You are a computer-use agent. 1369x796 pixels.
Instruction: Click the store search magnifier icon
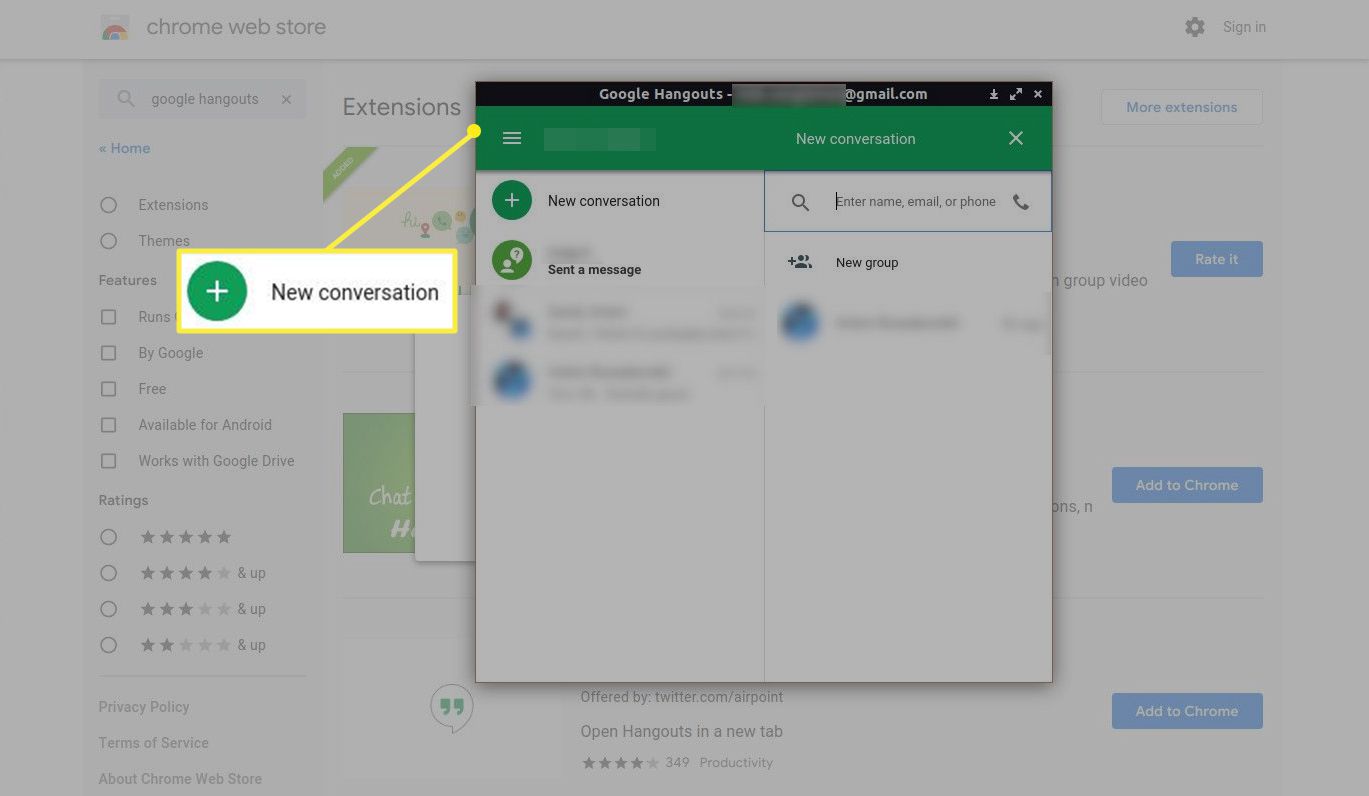[126, 99]
